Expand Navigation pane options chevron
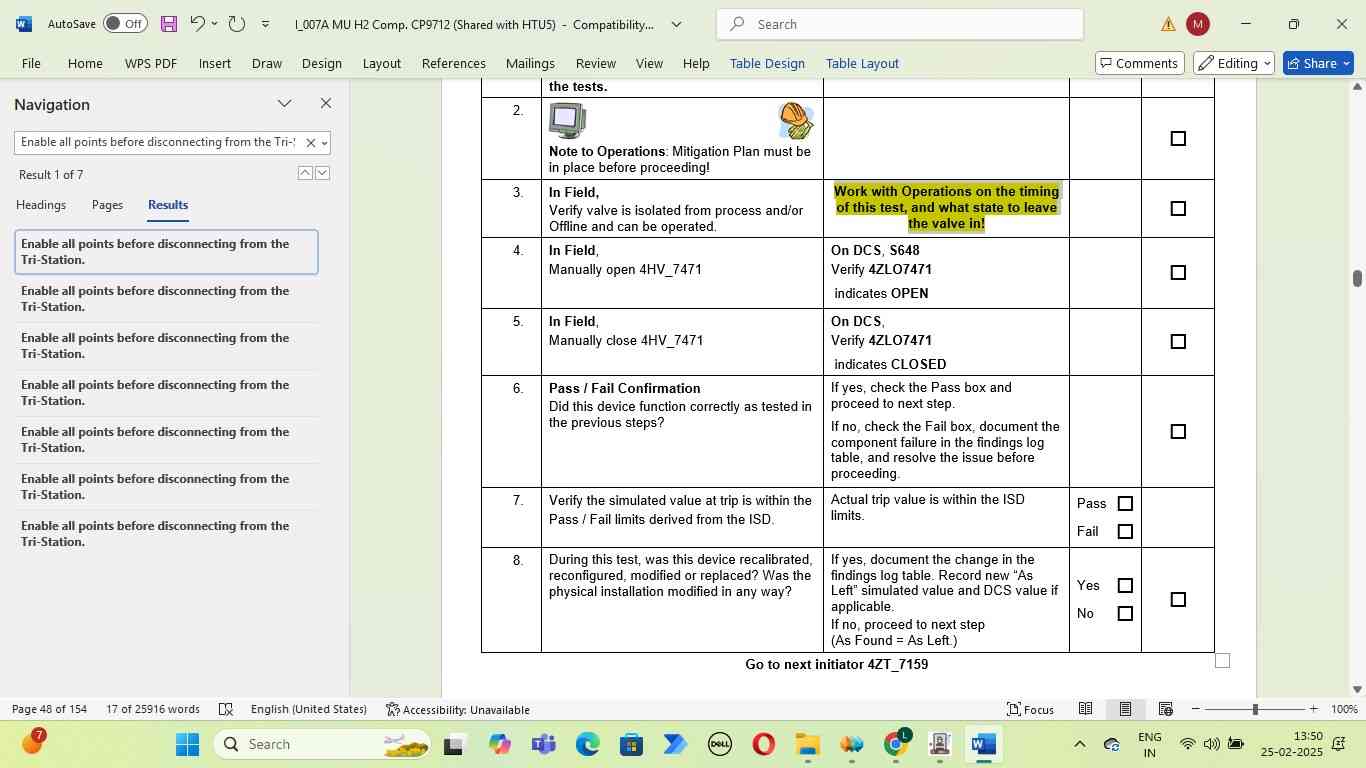The width and height of the screenshot is (1366, 768). tap(285, 104)
